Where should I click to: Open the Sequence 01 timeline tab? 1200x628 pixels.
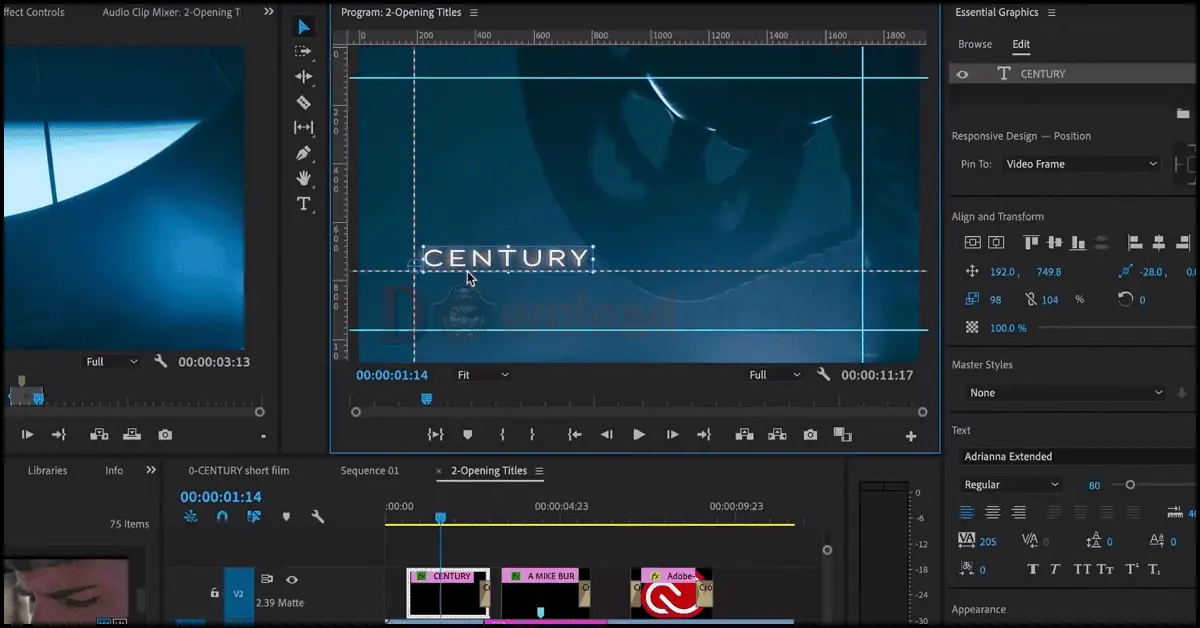click(x=370, y=470)
